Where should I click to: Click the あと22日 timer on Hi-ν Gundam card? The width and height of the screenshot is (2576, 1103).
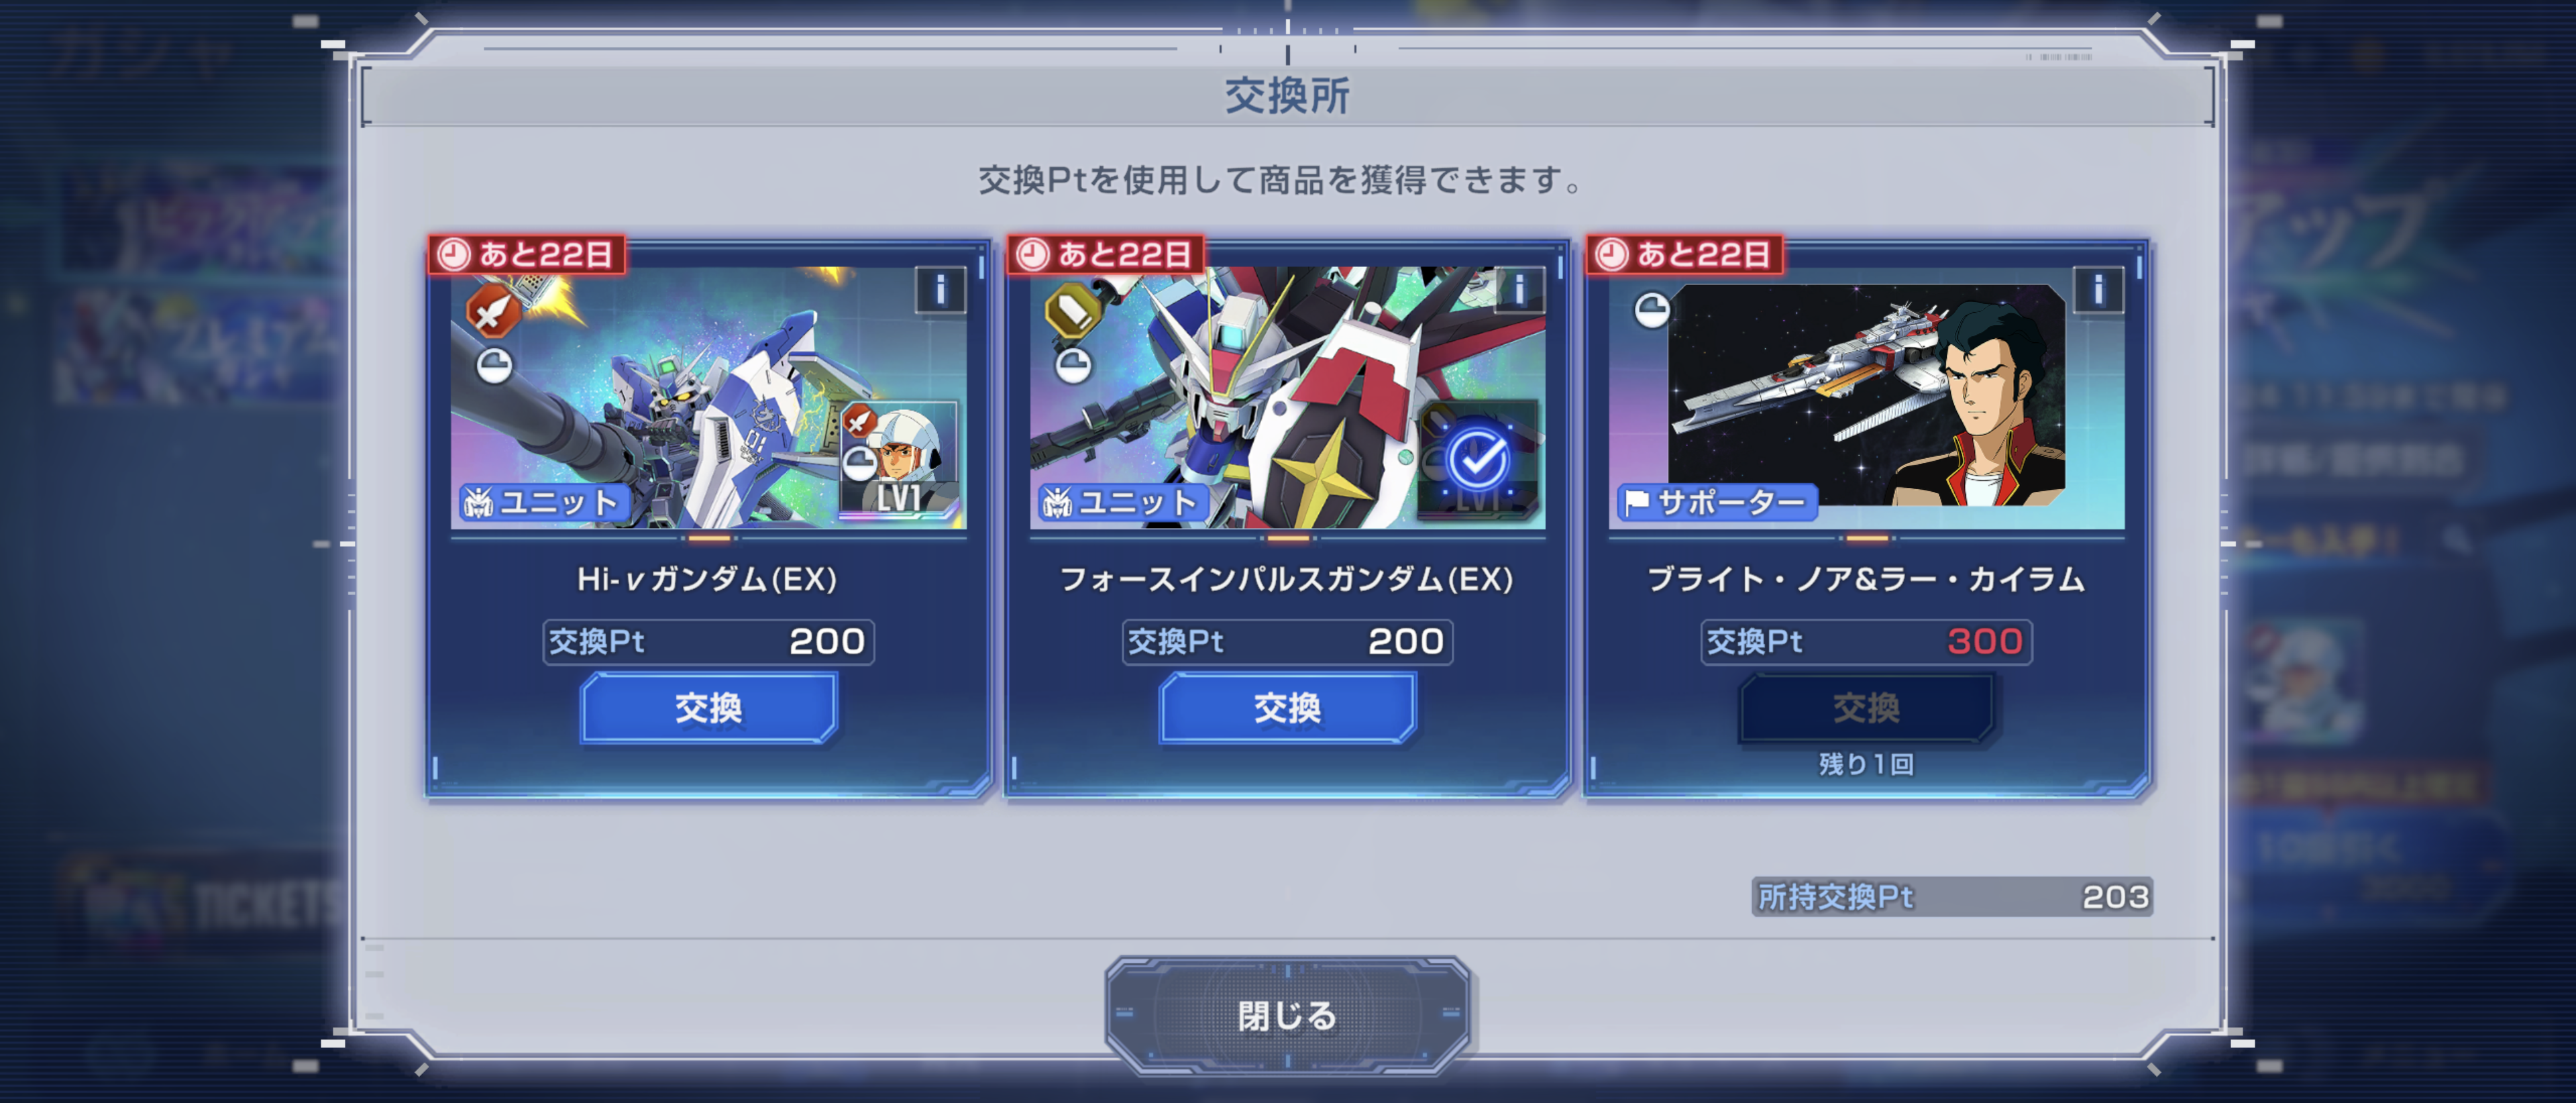tap(527, 255)
